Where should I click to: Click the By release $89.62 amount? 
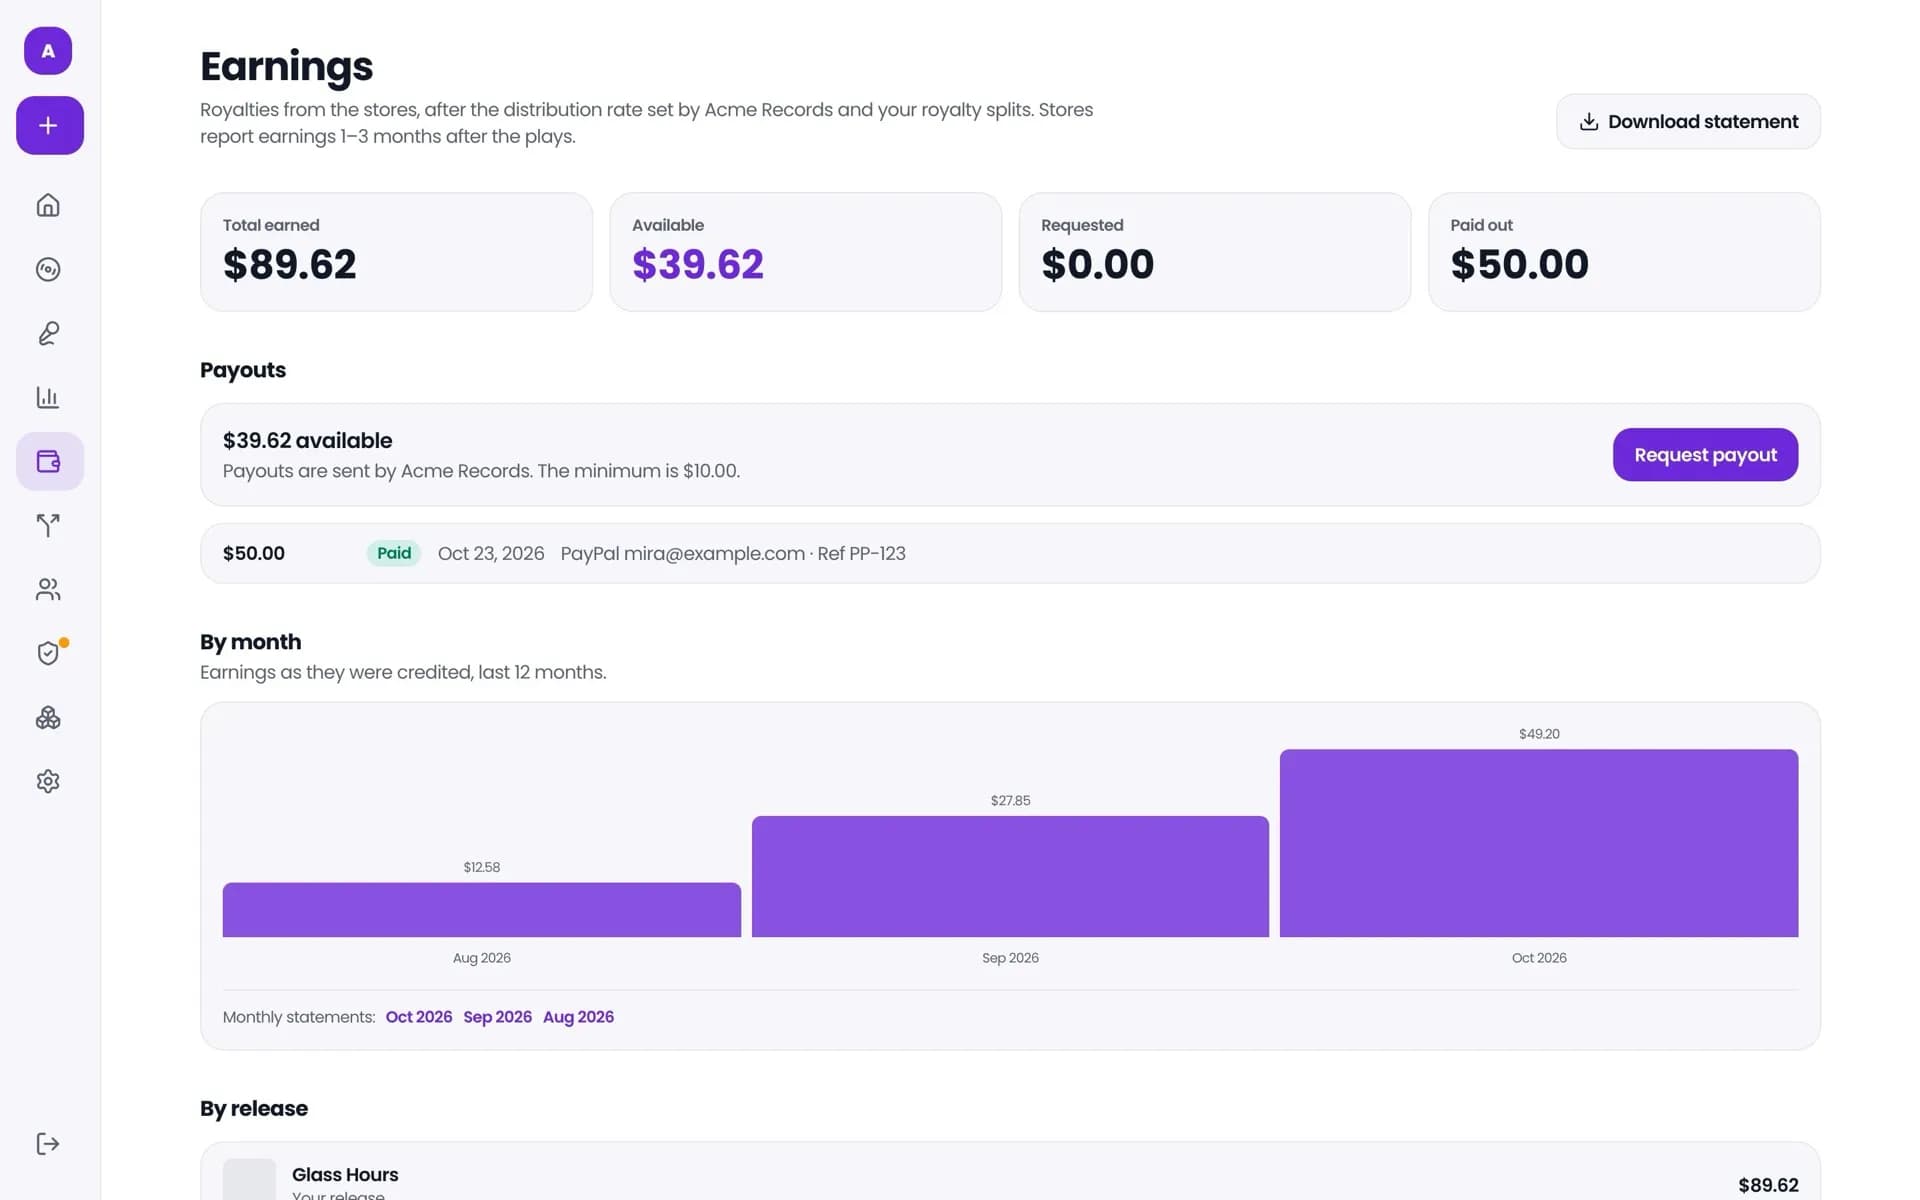pos(1768,1185)
